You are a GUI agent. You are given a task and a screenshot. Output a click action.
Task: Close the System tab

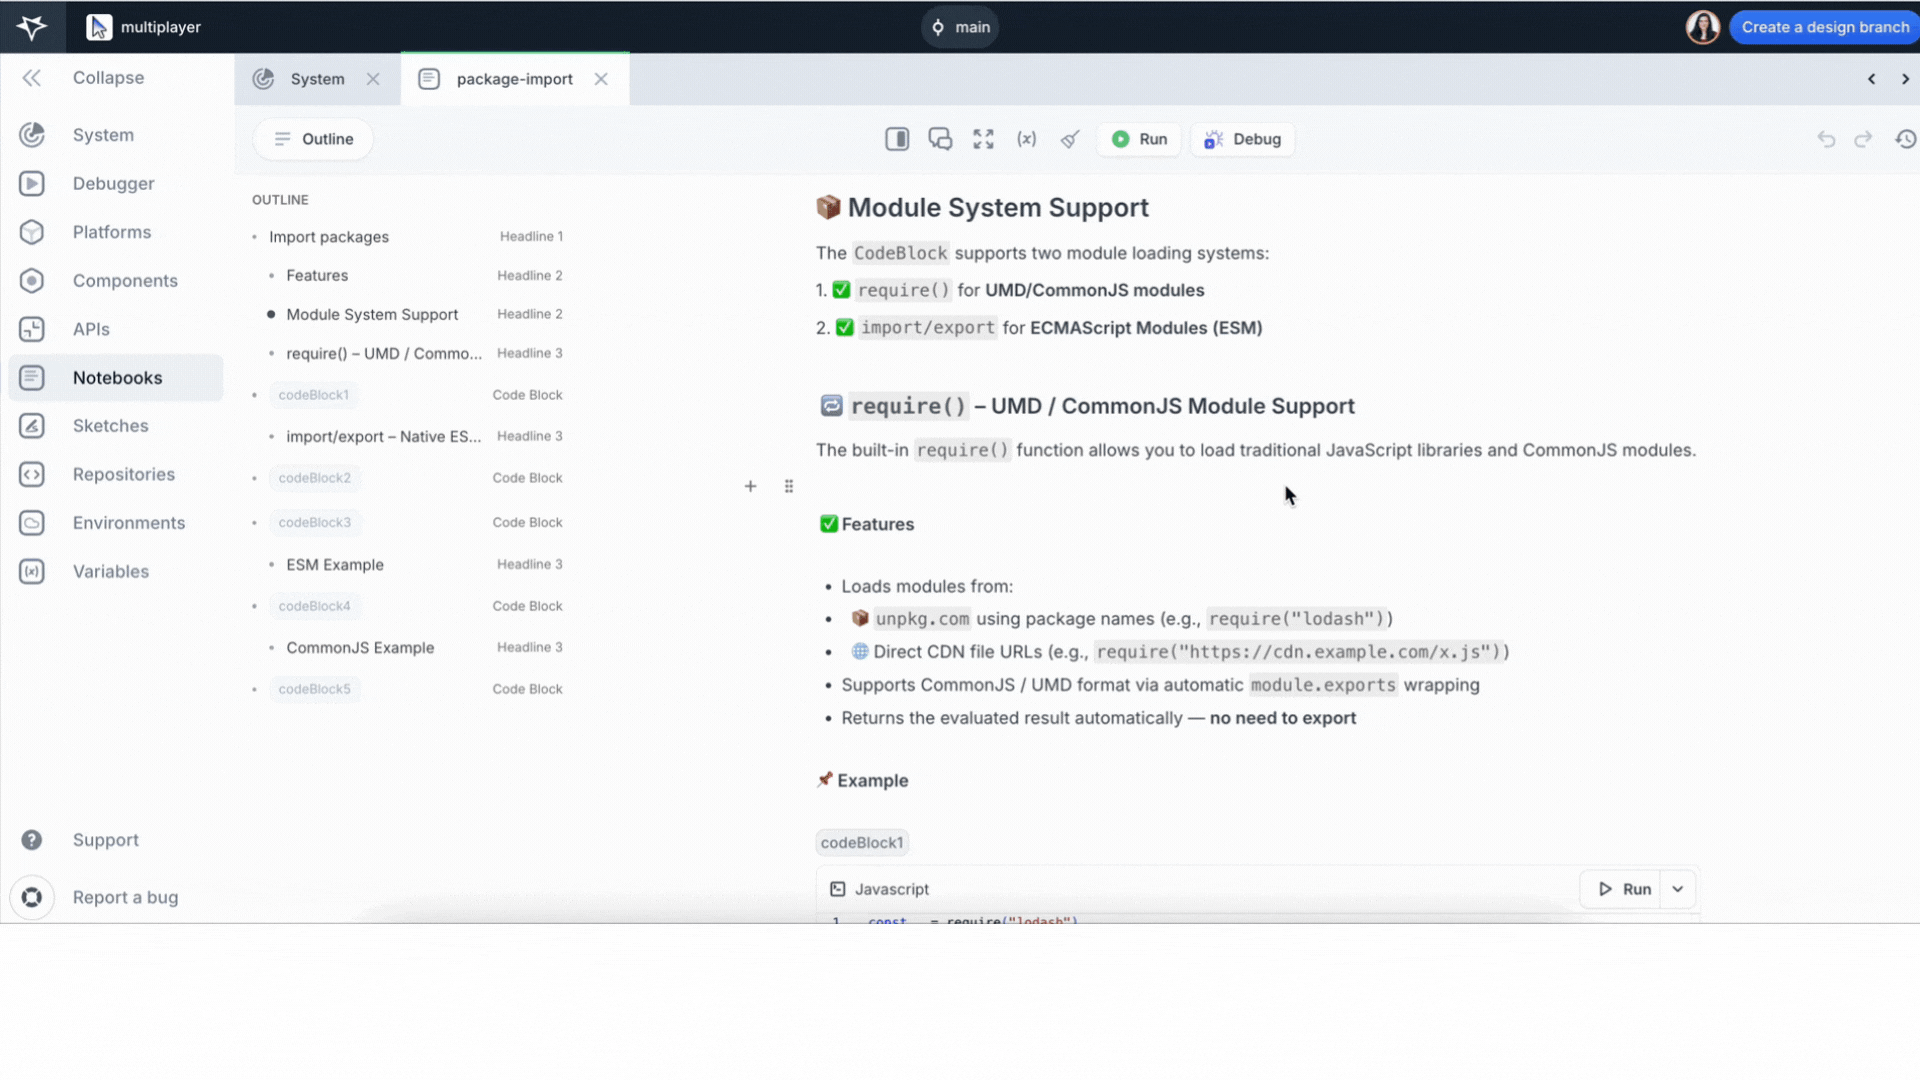tap(373, 79)
